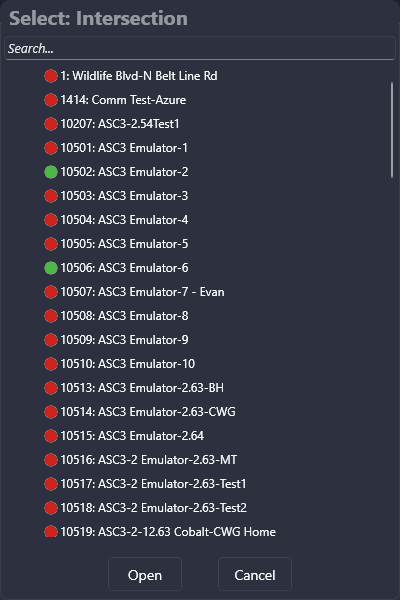
Task: Click the Open button
Action: click(x=145, y=574)
